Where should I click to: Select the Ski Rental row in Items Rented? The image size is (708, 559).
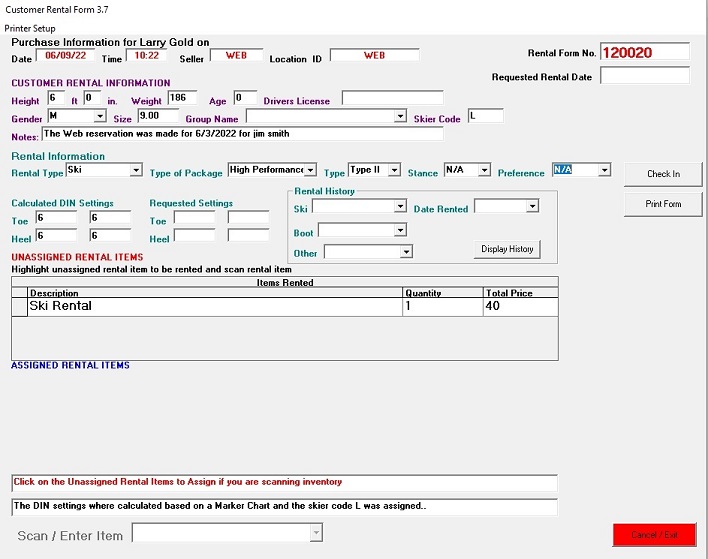click(x=214, y=306)
